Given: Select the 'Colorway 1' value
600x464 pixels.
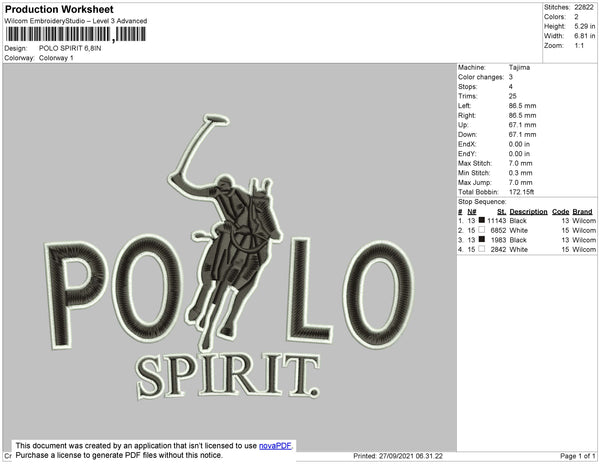Looking at the screenshot, I should [x=56, y=58].
